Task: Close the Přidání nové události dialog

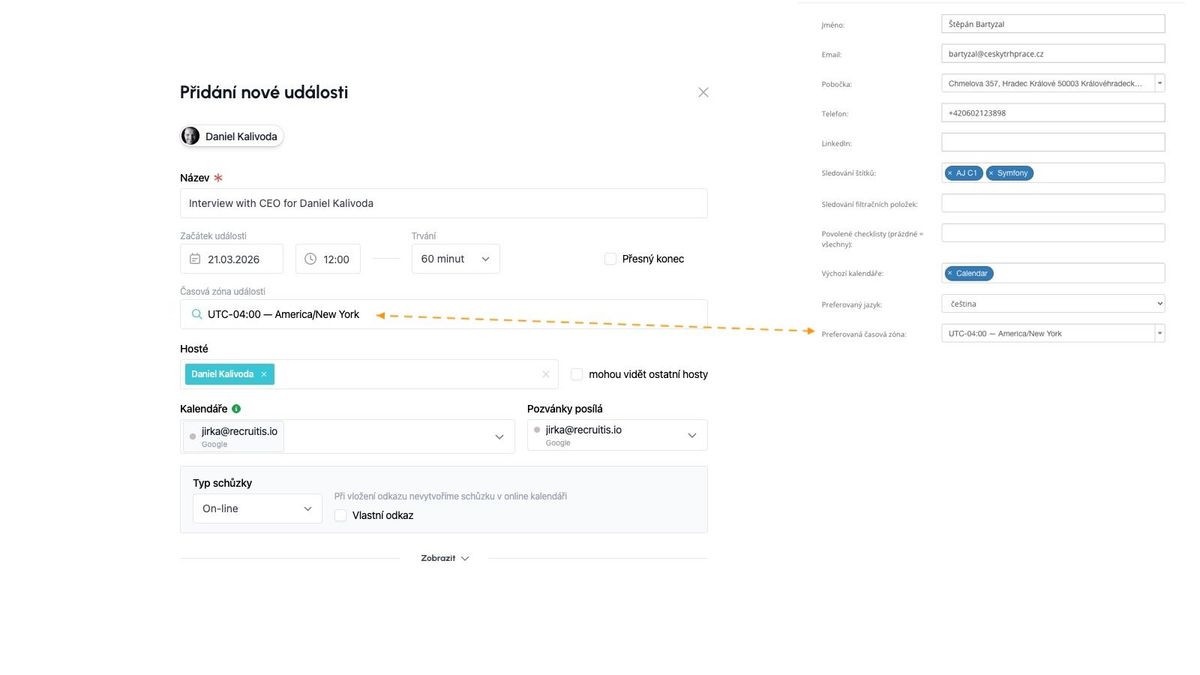Action: 703,92
